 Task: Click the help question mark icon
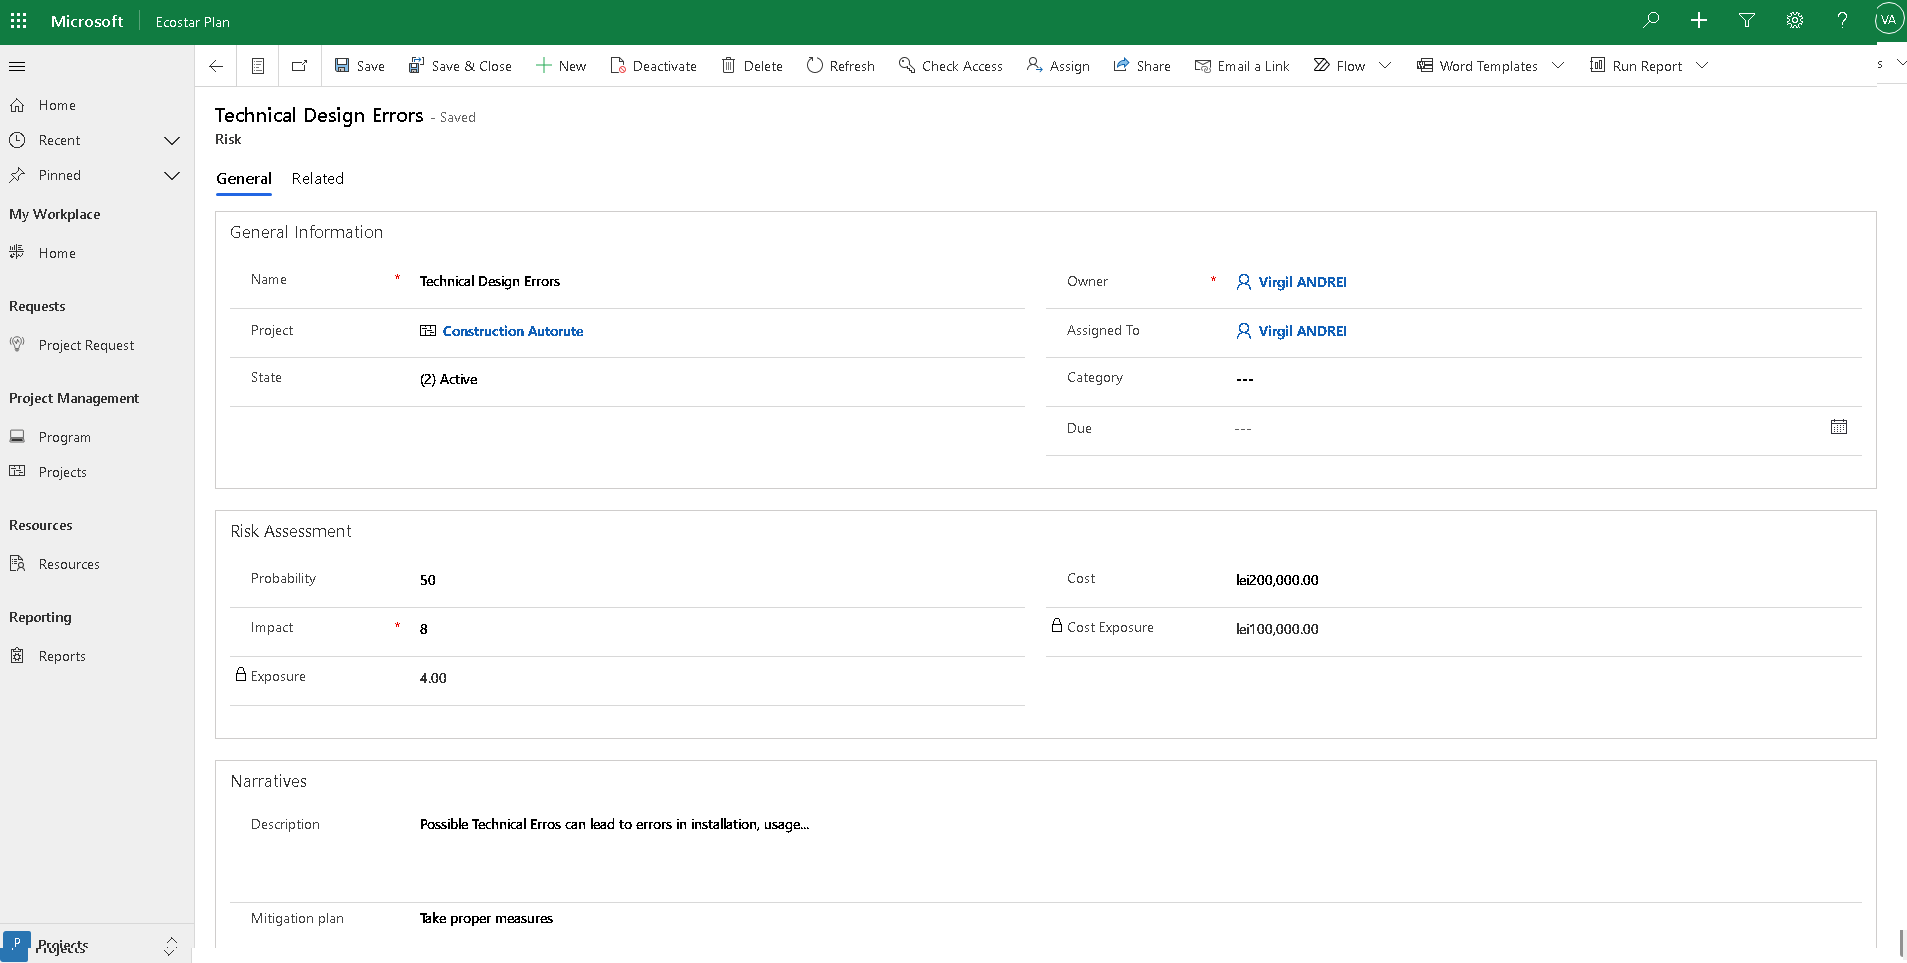(1842, 21)
